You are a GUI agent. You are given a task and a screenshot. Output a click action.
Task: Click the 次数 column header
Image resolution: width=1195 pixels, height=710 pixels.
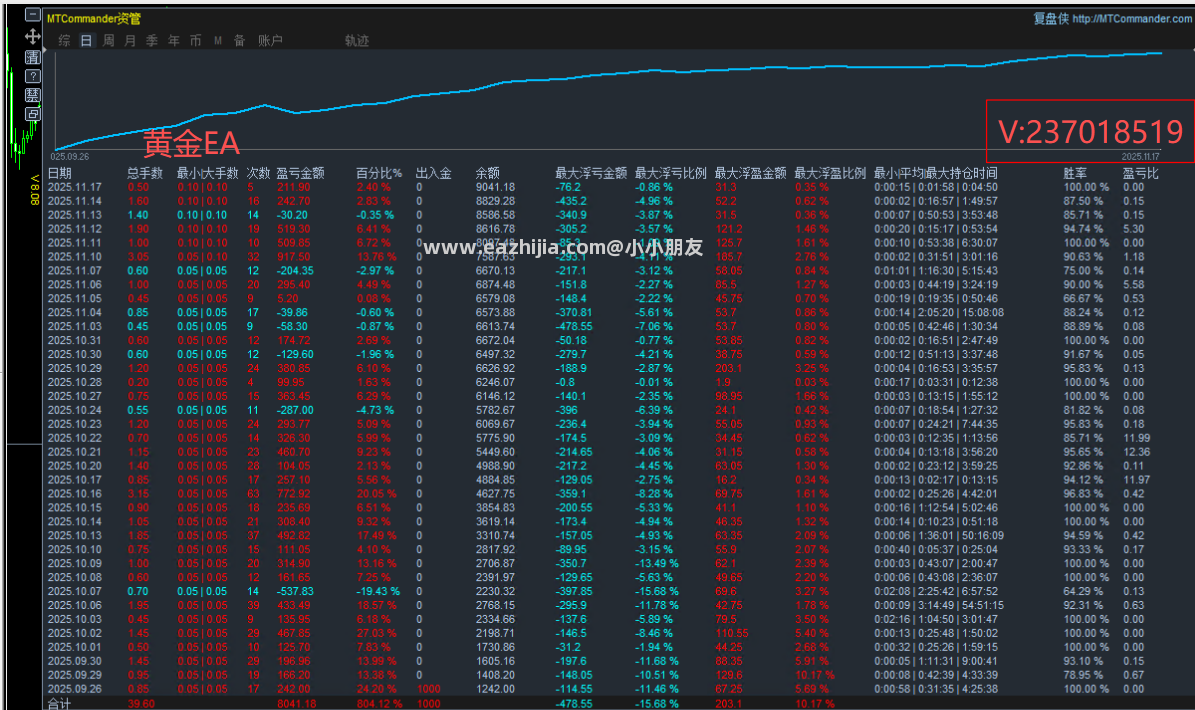(x=258, y=173)
